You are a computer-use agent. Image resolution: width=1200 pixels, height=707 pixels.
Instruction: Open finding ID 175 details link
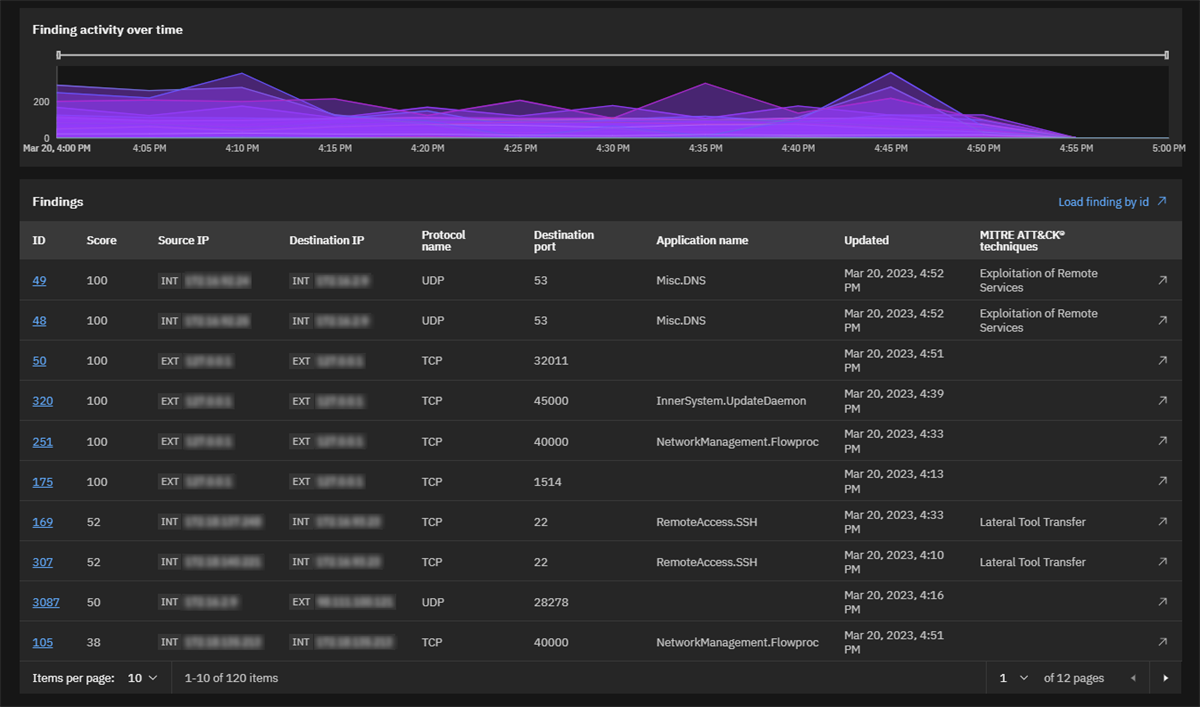[42, 481]
